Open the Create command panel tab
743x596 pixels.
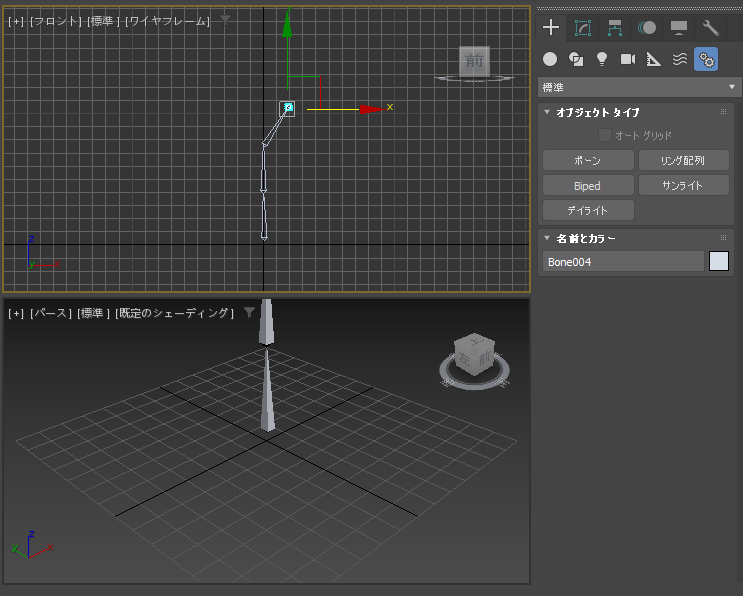point(551,27)
